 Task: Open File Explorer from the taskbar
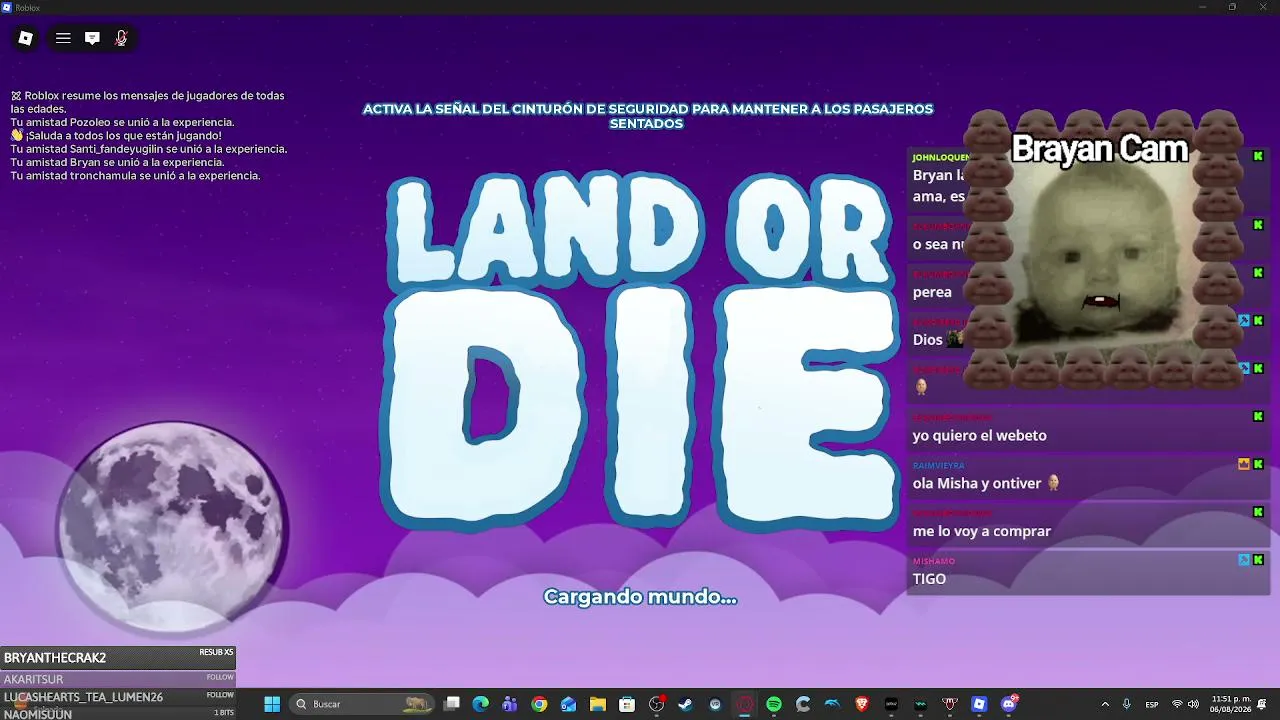pos(598,704)
